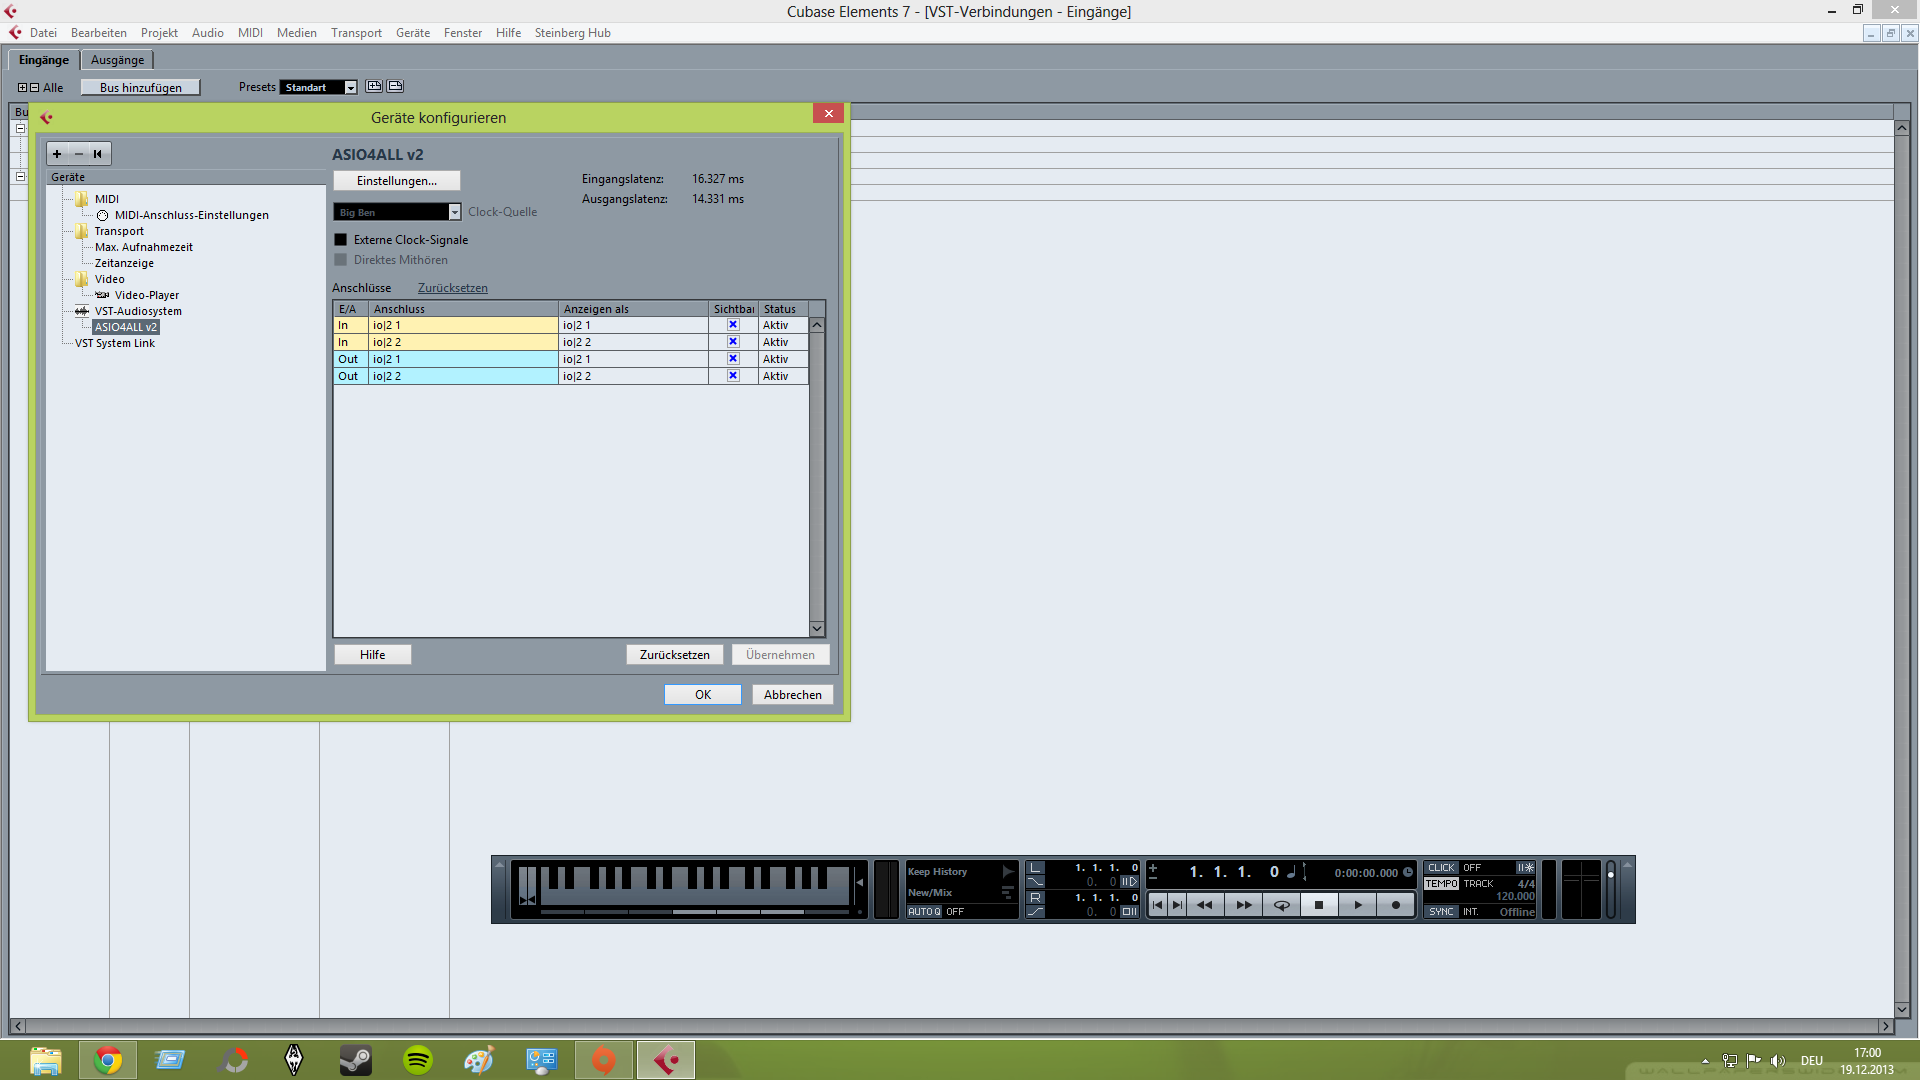Confirm dialog with OK button
The image size is (1920, 1080).
point(703,695)
